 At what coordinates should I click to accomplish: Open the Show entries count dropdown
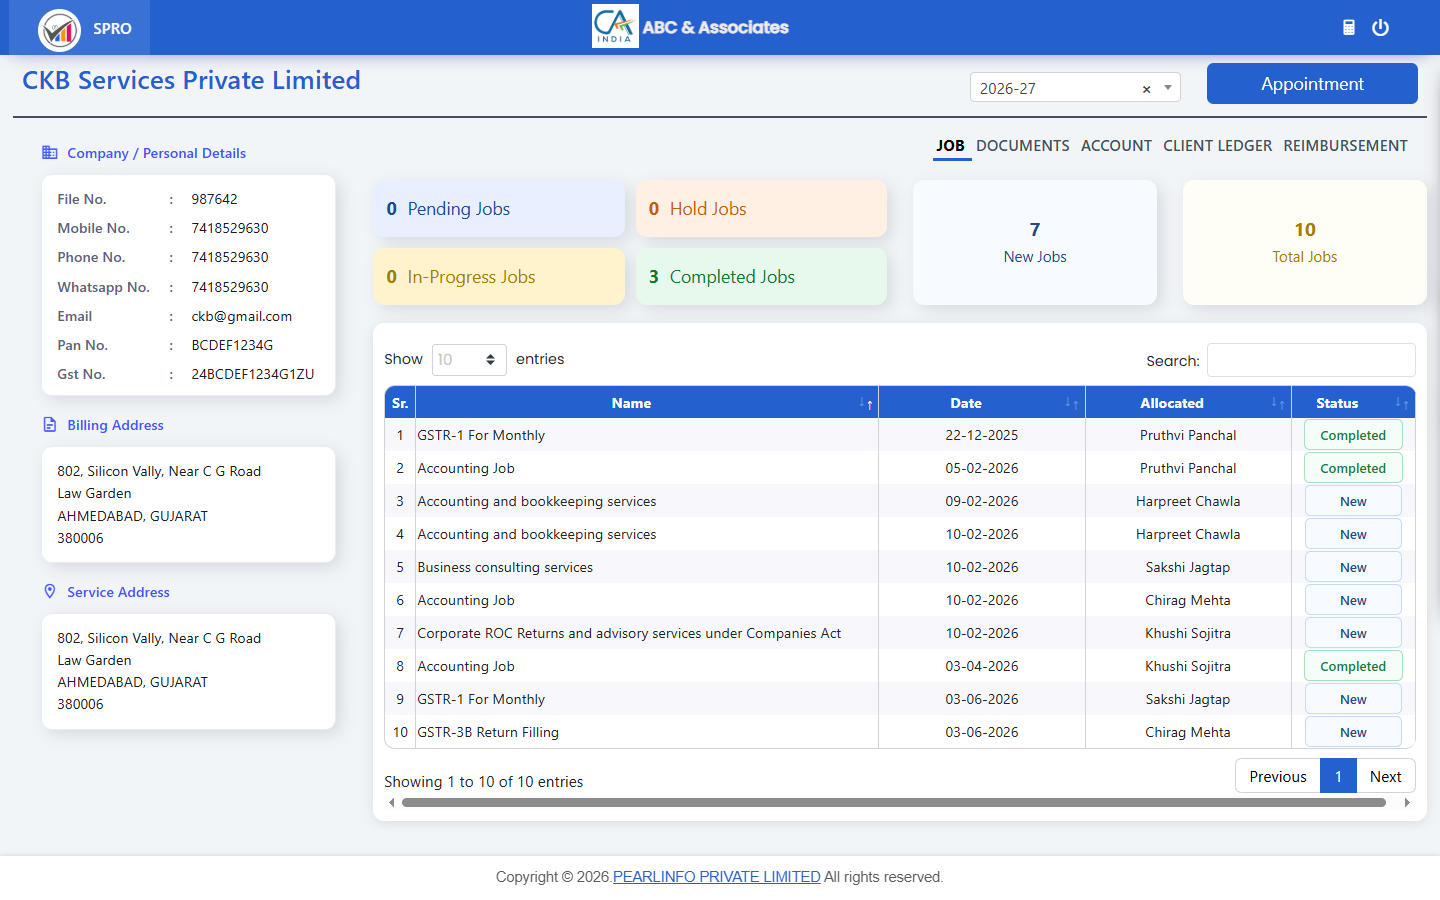click(x=469, y=360)
